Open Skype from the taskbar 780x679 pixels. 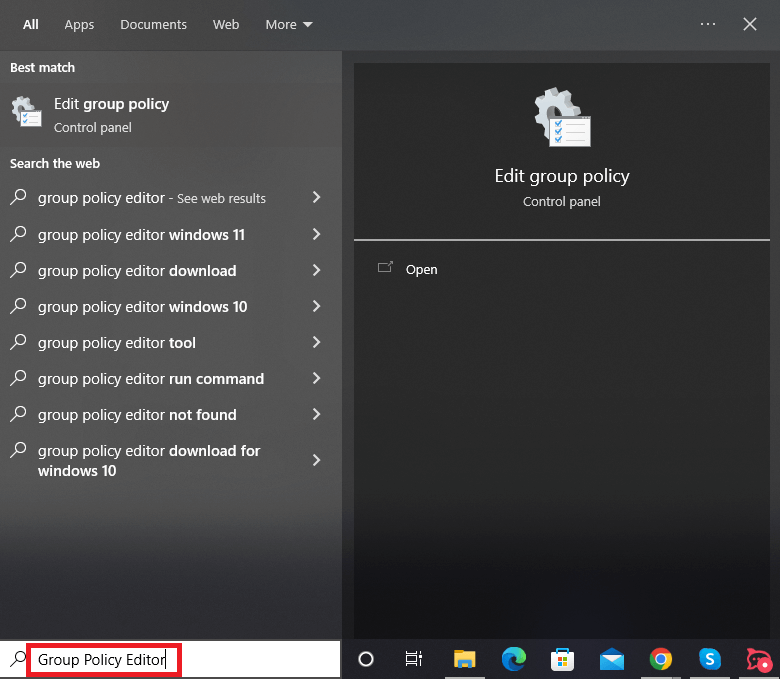coord(709,659)
